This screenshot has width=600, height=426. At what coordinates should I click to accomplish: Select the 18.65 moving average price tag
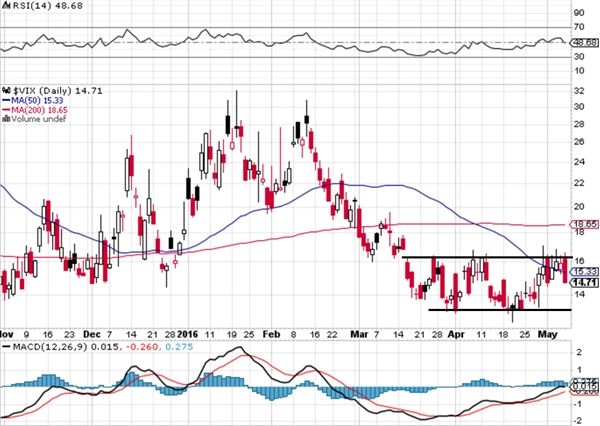coord(584,224)
